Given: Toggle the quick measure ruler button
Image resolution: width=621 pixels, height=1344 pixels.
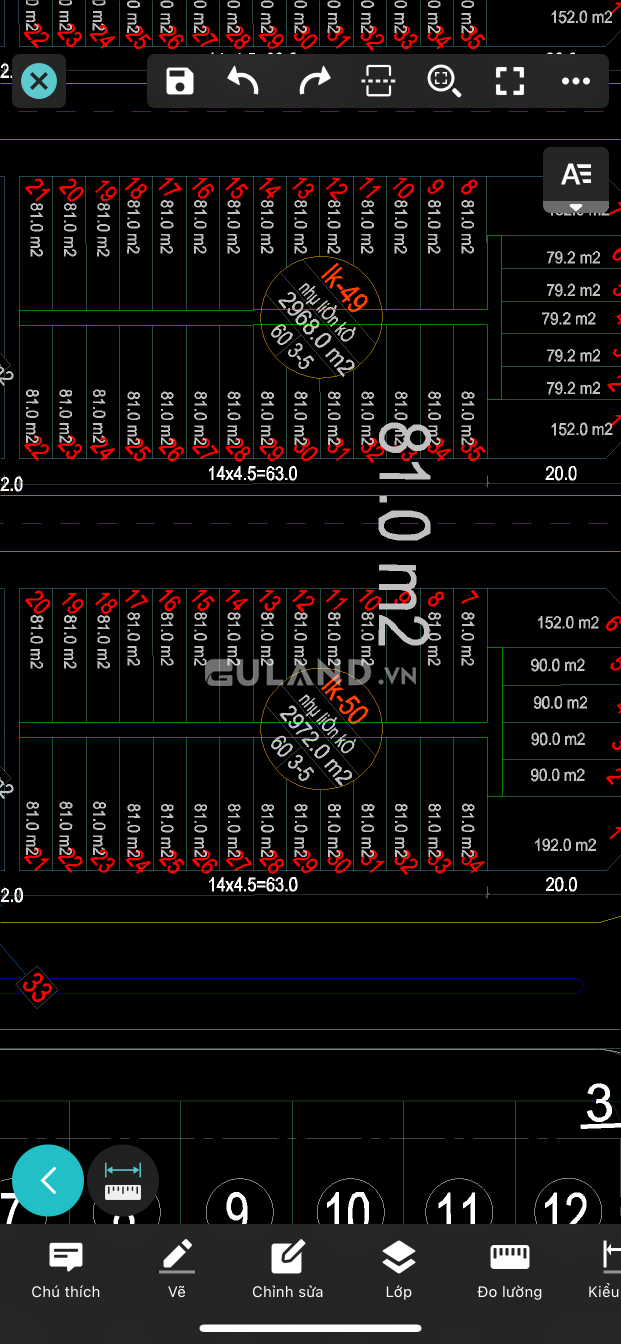Looking at the screenshot, I should click(123, 1181).
